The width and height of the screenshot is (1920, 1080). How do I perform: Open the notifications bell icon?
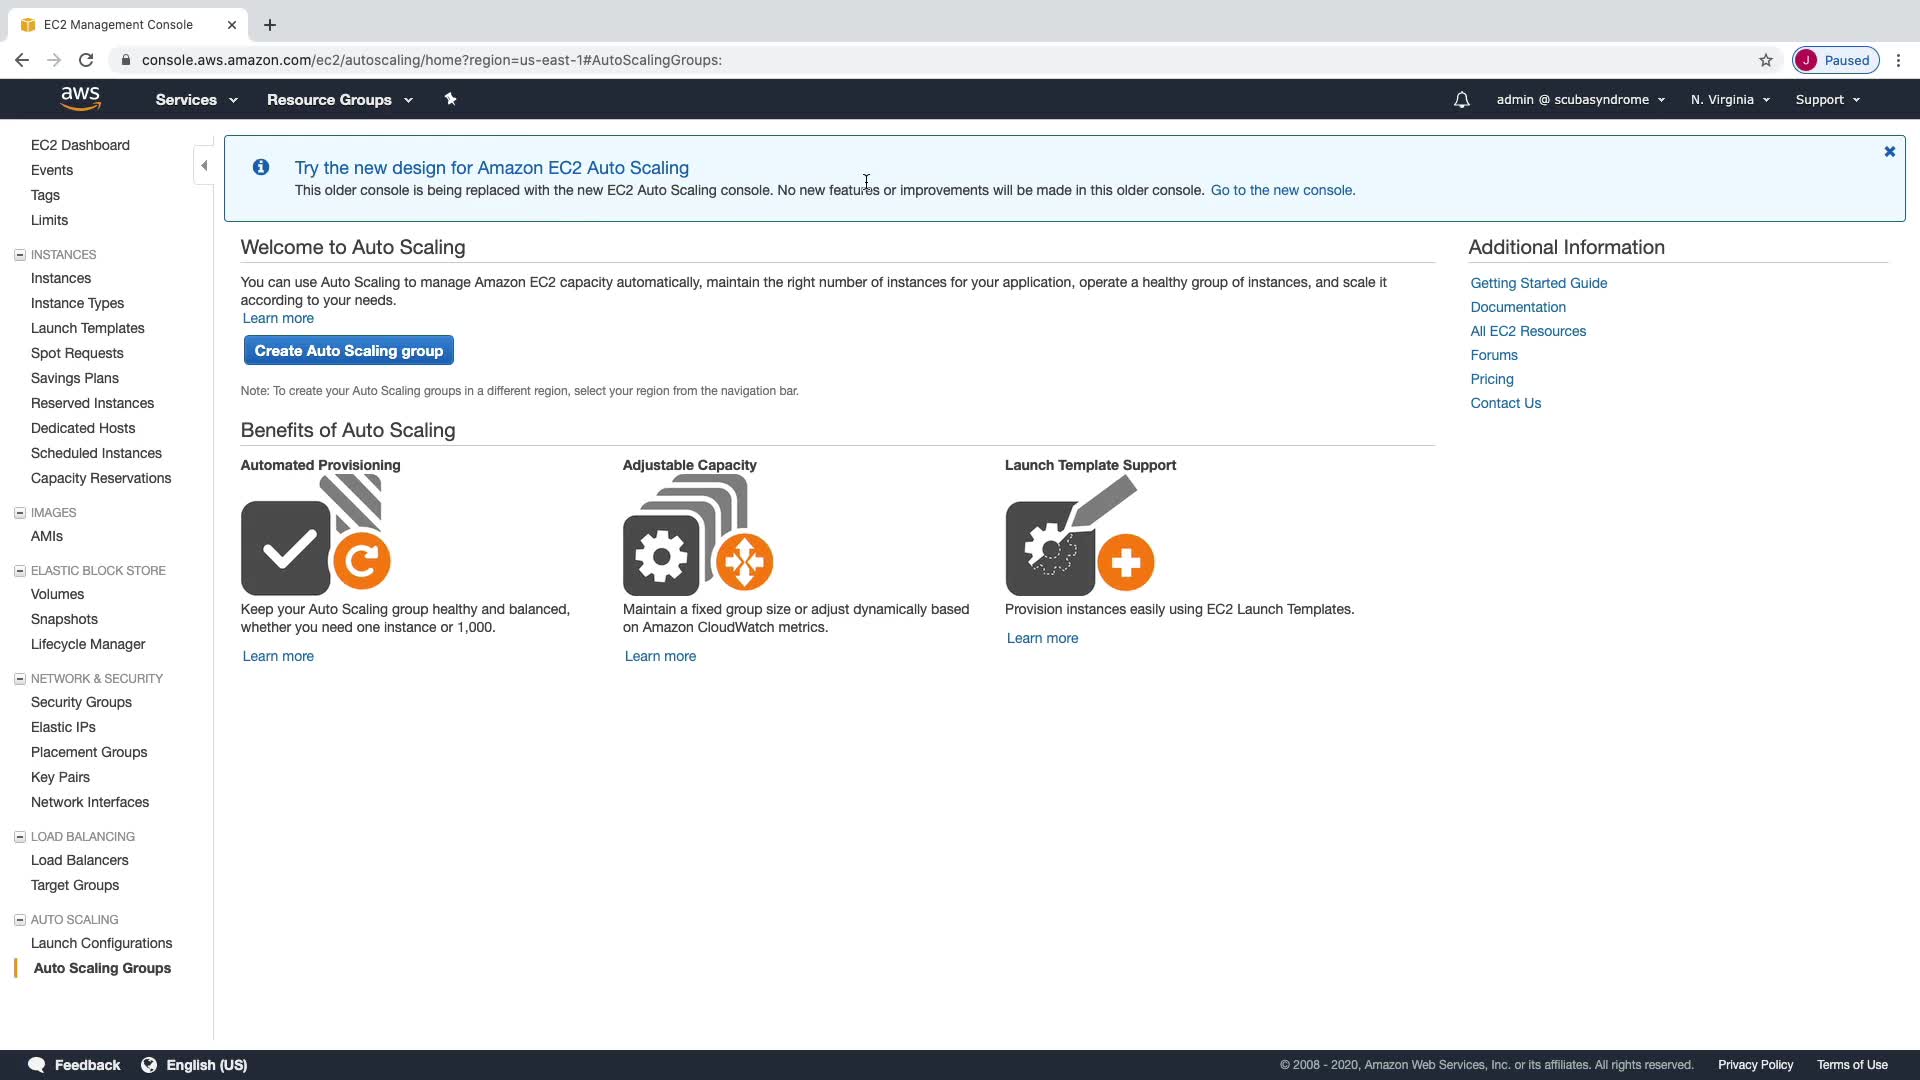(x=1461, y=100)
